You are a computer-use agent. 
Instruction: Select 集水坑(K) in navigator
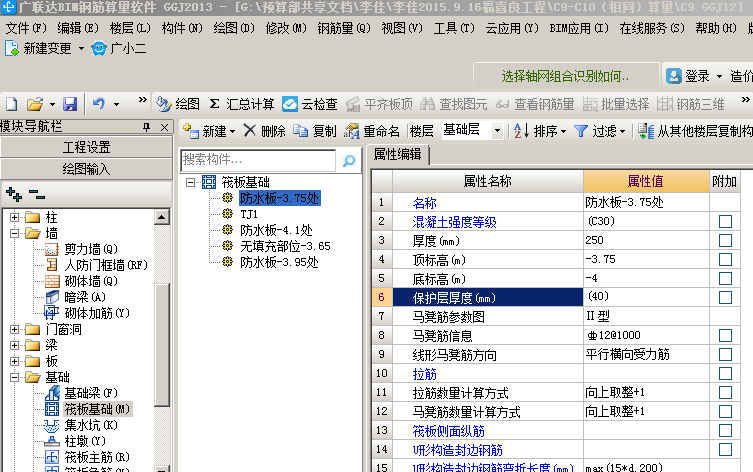[x=91, y=425]
